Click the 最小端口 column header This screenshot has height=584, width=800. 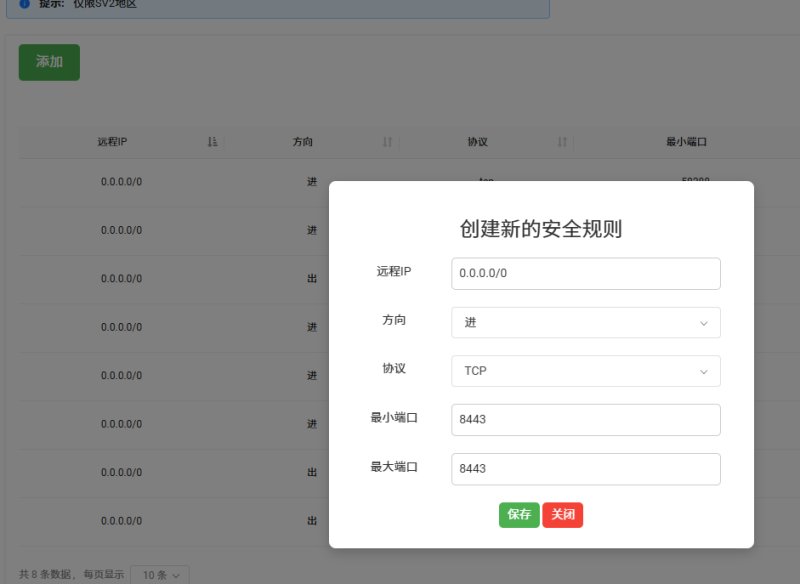(686, 142)
